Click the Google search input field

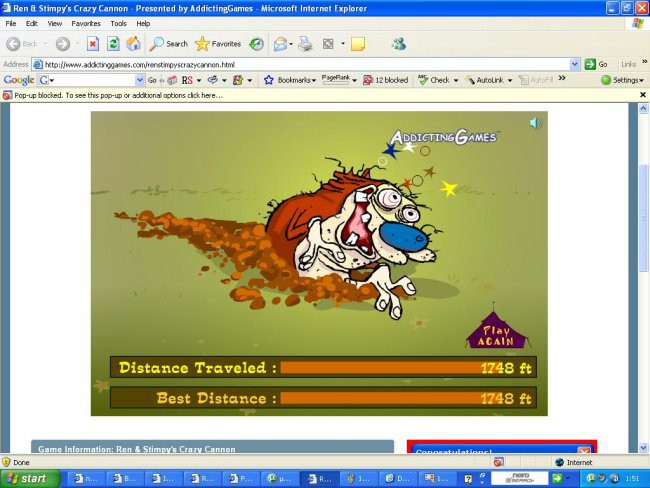pos(92,80)
